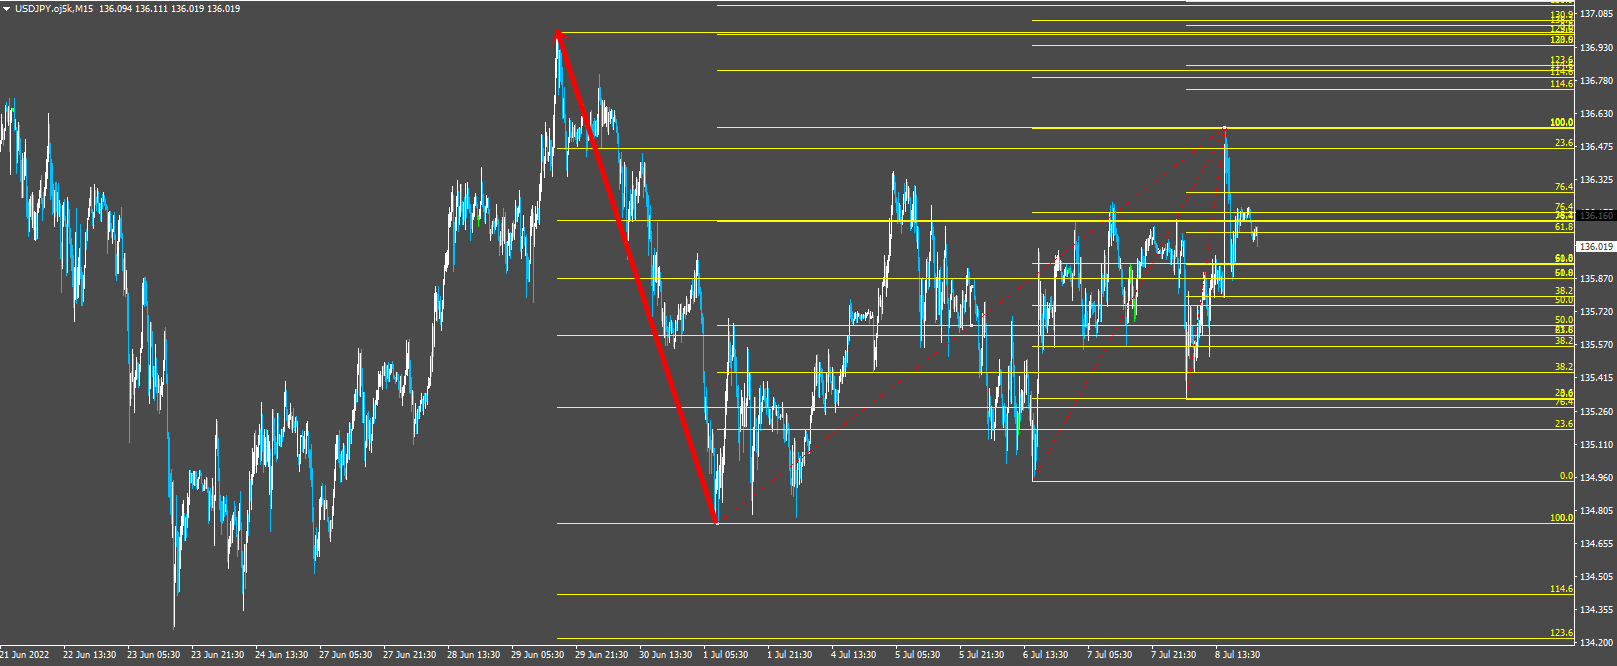This screenshot has height=666, width=1617.
Task: Click the 6 Jul 13:30 time label
Action: coord(1046,655)
